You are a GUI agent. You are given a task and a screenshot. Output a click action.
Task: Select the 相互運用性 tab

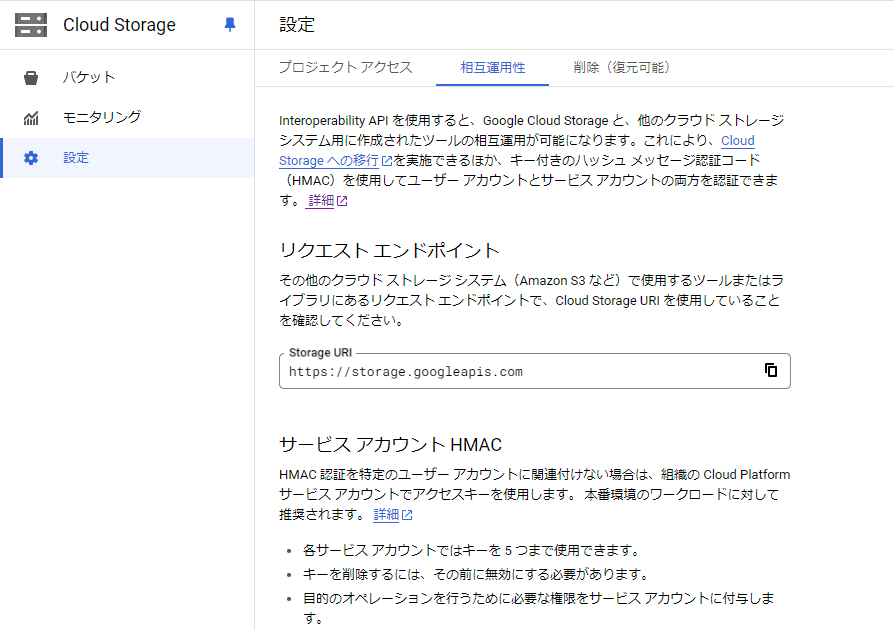point(493,67)
